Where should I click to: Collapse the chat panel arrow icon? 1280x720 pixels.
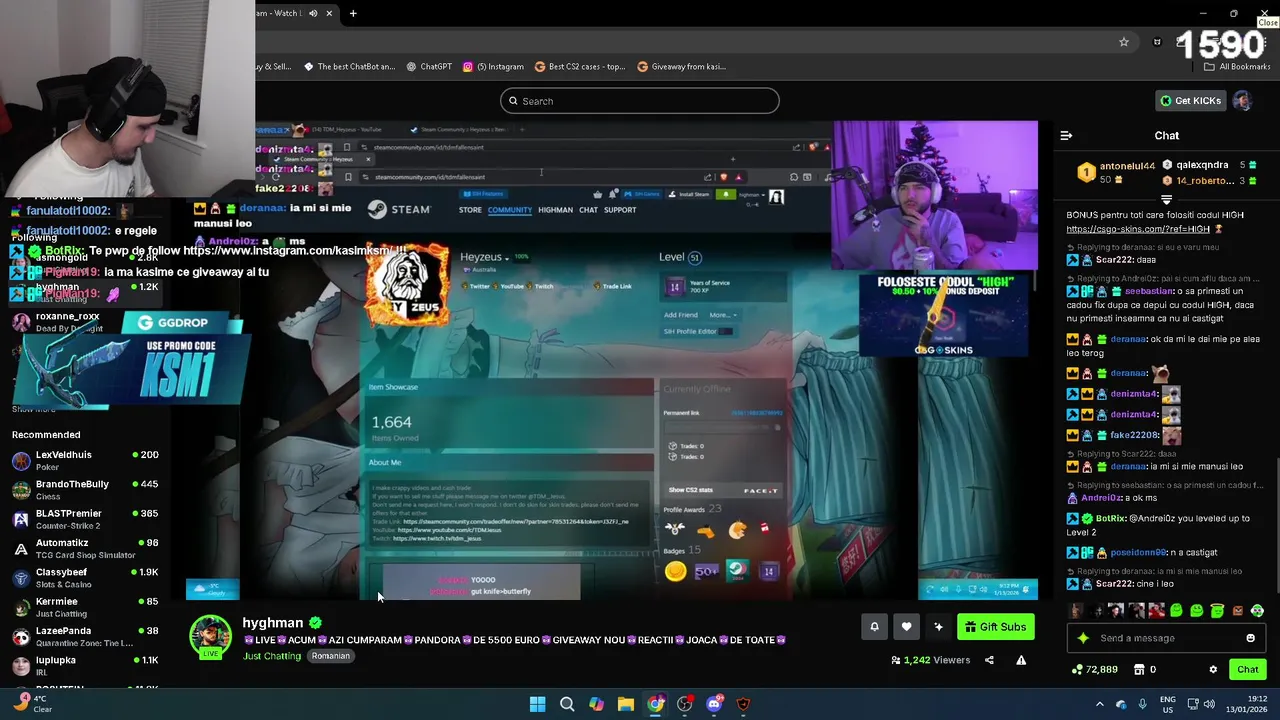point(1066,135)
